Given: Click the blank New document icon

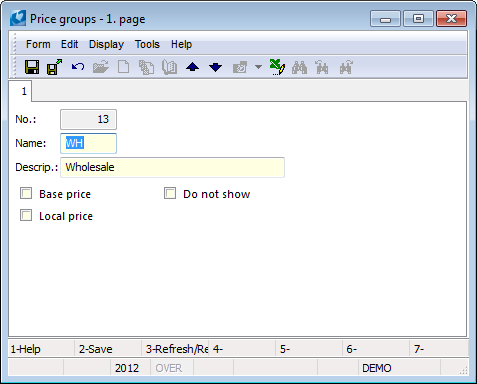Looking at the screenshot, I should click(124, 67).
